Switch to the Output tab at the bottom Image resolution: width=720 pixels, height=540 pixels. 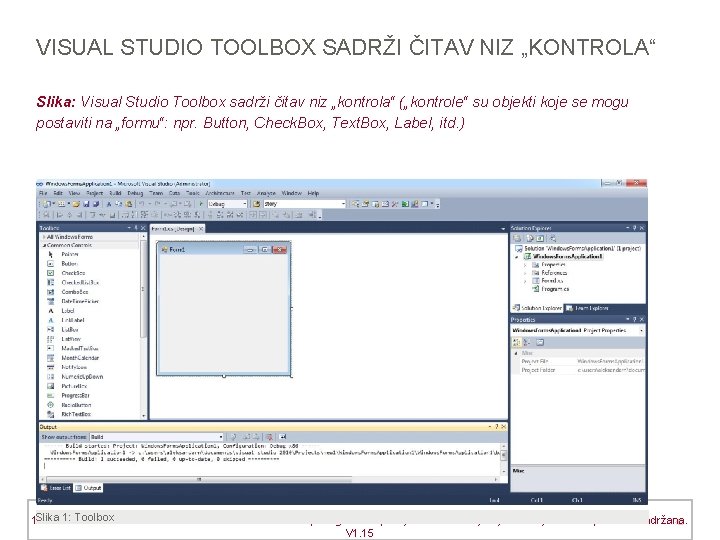[88, 488]
